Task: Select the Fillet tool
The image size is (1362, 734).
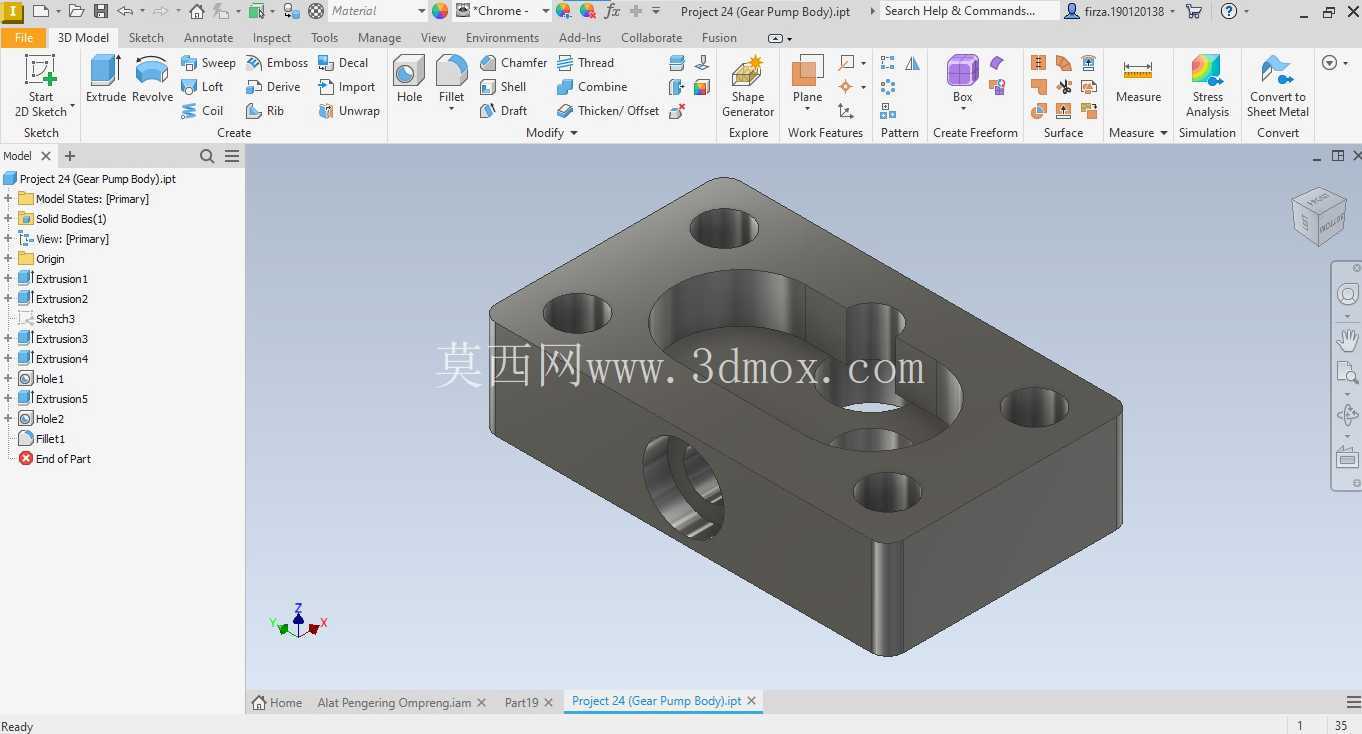Action: tap(451, 80)
